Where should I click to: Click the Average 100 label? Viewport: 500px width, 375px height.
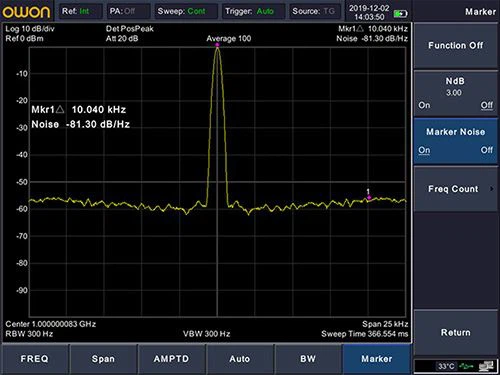click(x=229, y=39)
